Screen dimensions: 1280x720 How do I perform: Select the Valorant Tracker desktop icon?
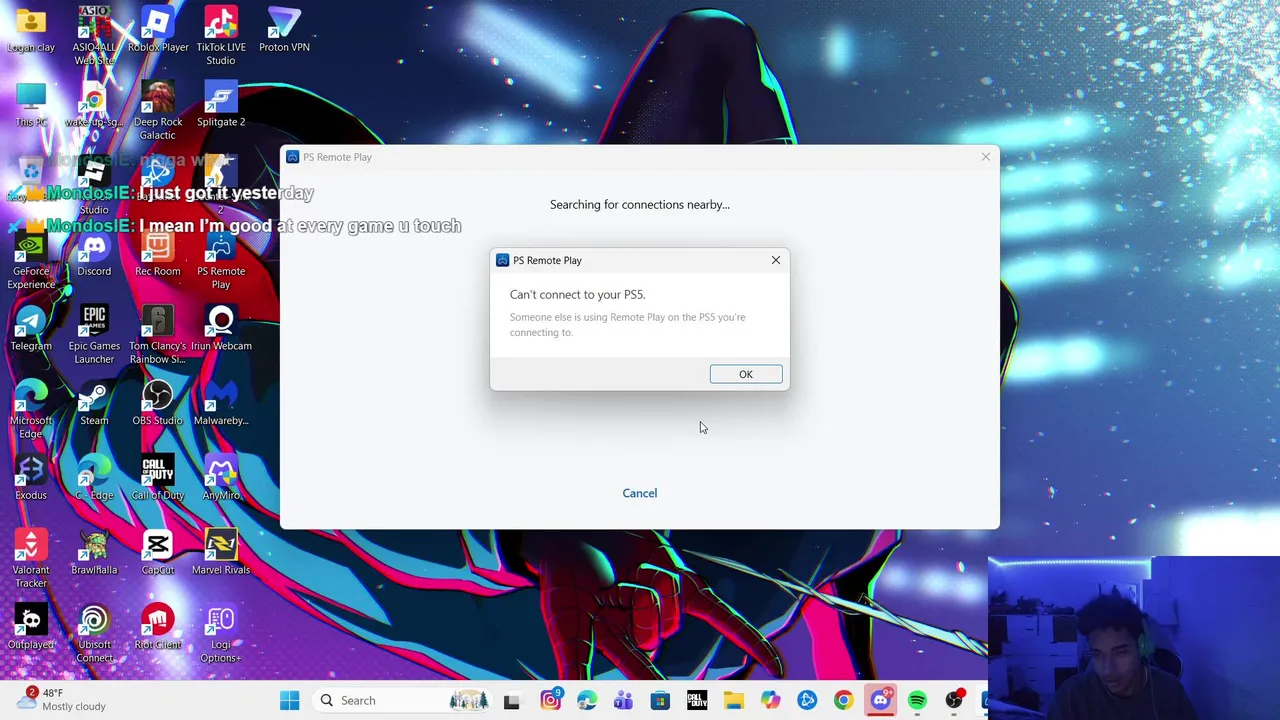[31, 559]
